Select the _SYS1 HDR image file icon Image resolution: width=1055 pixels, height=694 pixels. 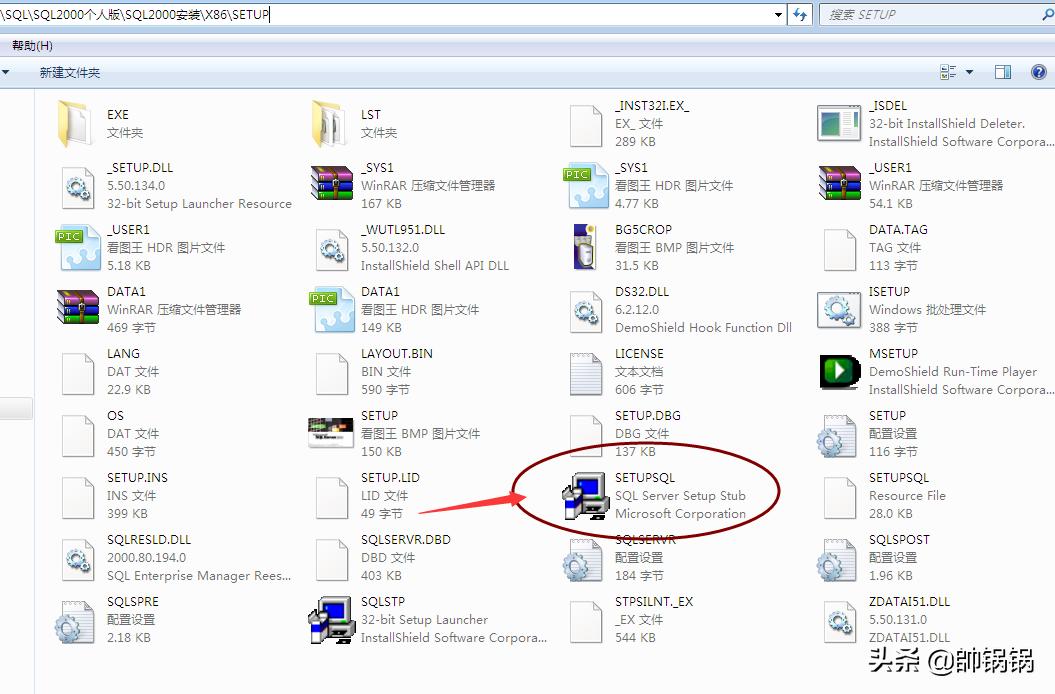click(585, 186)
